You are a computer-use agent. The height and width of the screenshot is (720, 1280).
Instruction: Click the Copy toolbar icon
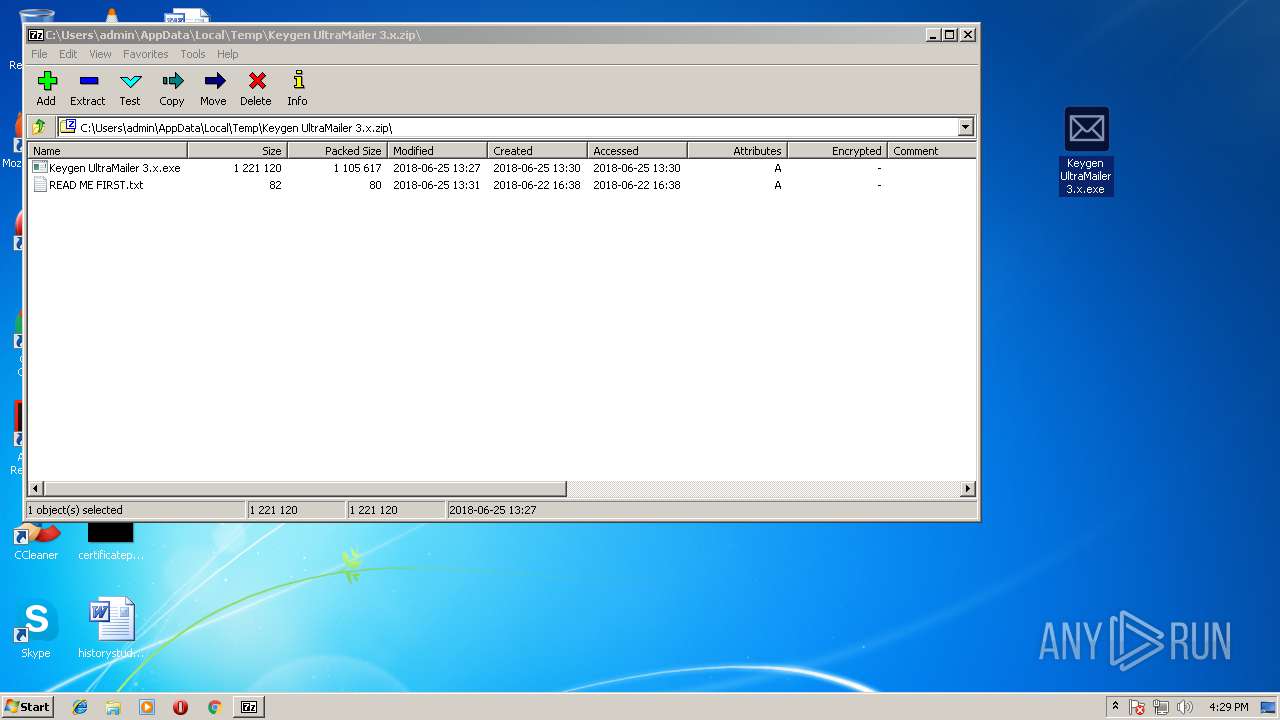[172, 88]
